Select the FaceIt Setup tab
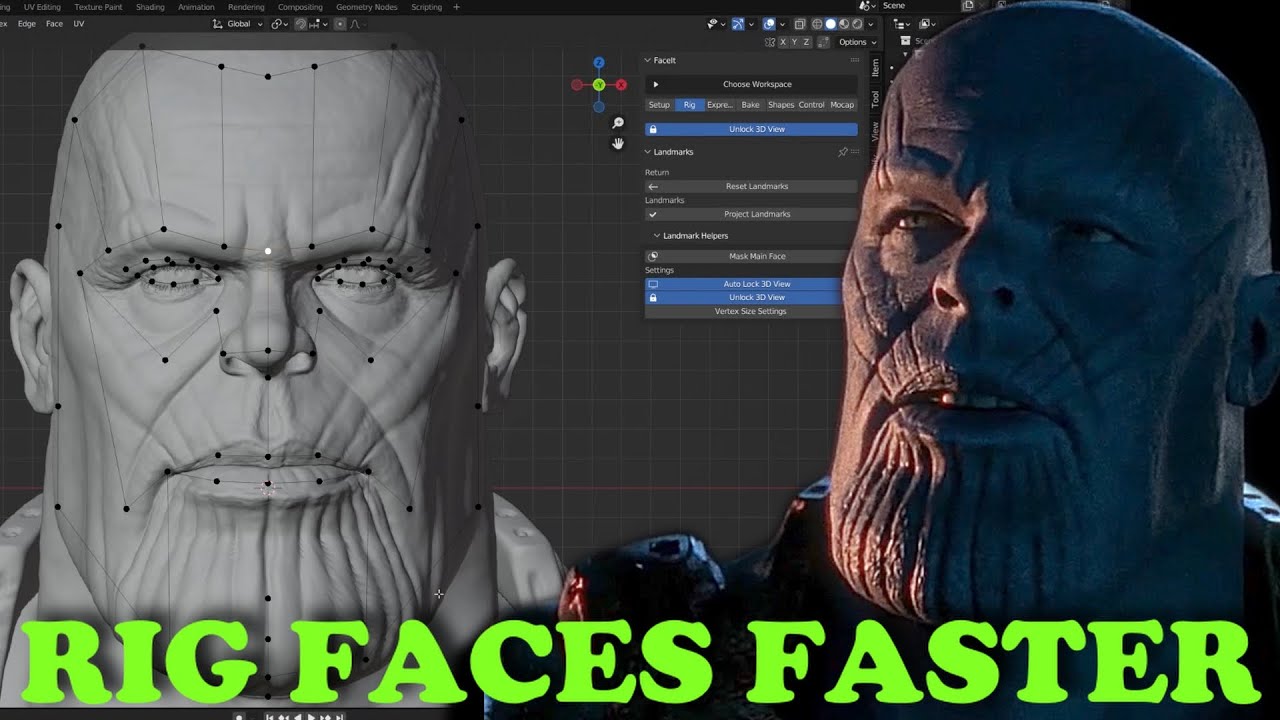The width and height of the screenshot is (1280, 720). click(659, 105)
